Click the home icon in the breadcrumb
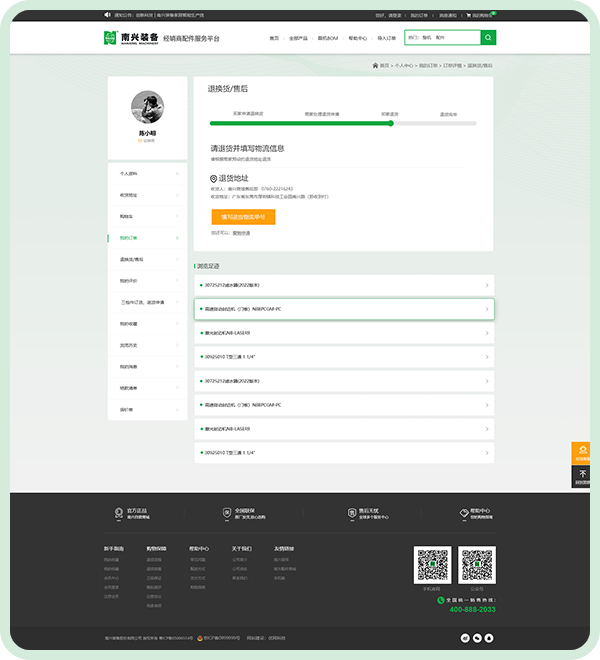600x660 pixels. (374, 65)
